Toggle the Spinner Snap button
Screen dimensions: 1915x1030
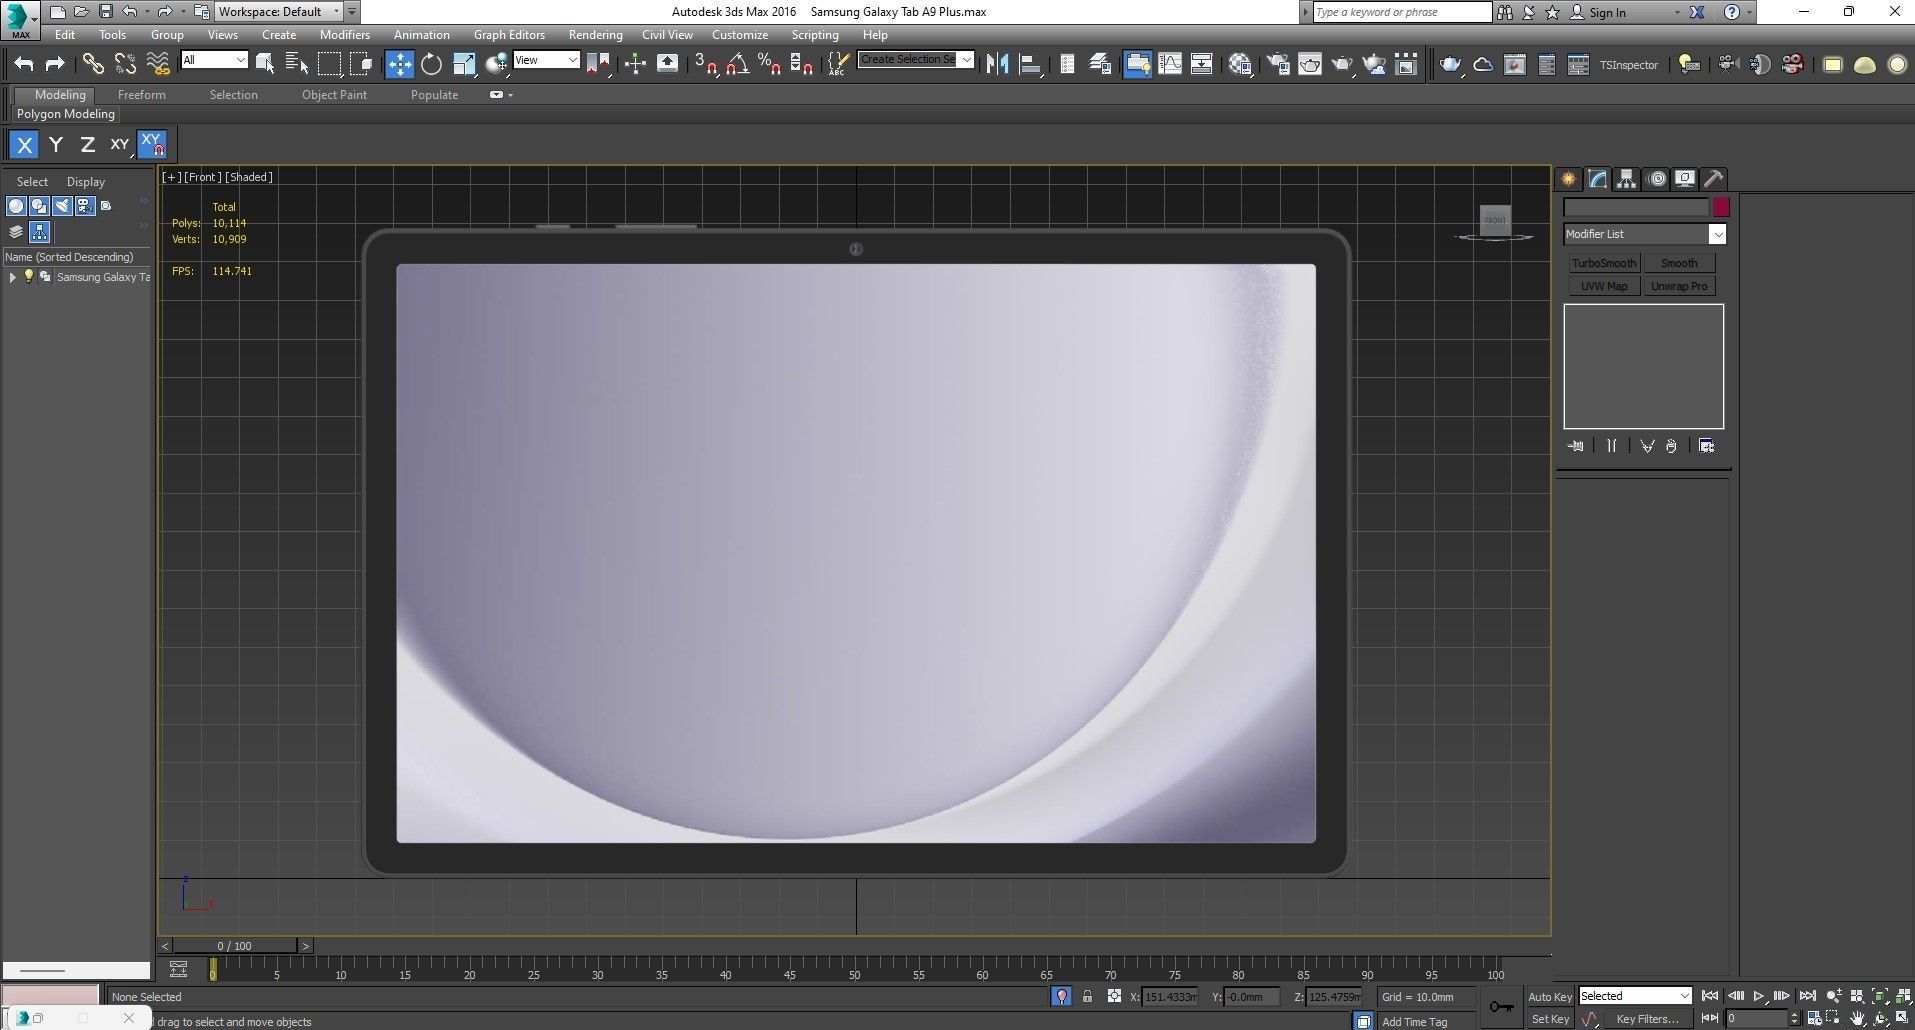point(801,64)
